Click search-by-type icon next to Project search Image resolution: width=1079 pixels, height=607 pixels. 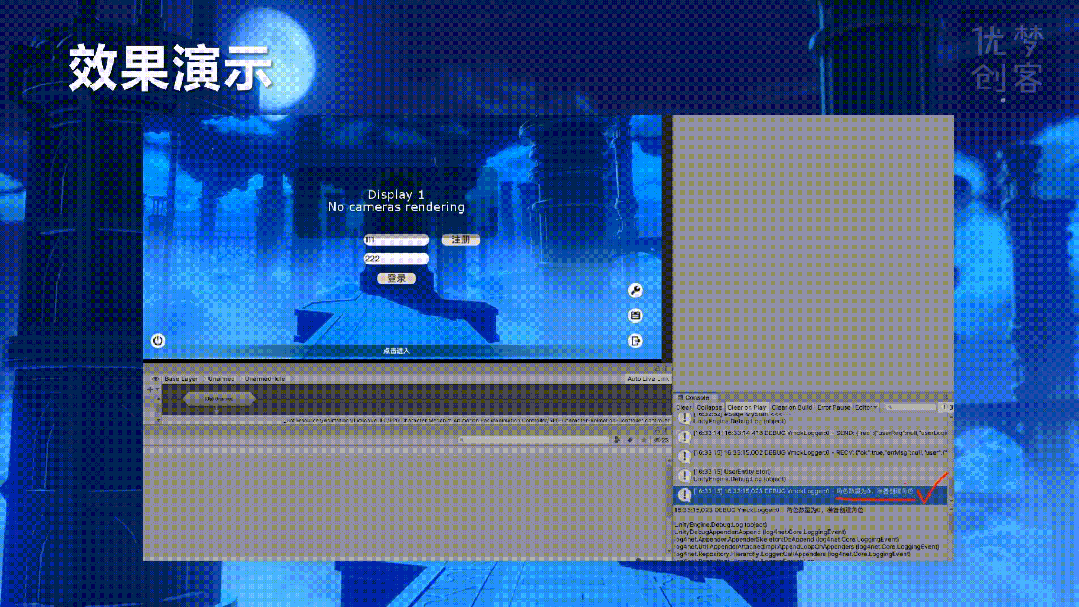(x=617, y=440)
